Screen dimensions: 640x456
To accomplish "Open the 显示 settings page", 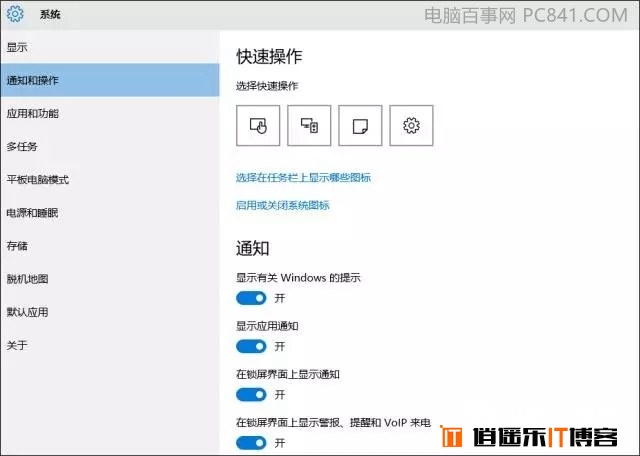I will [x=110, y=47].
